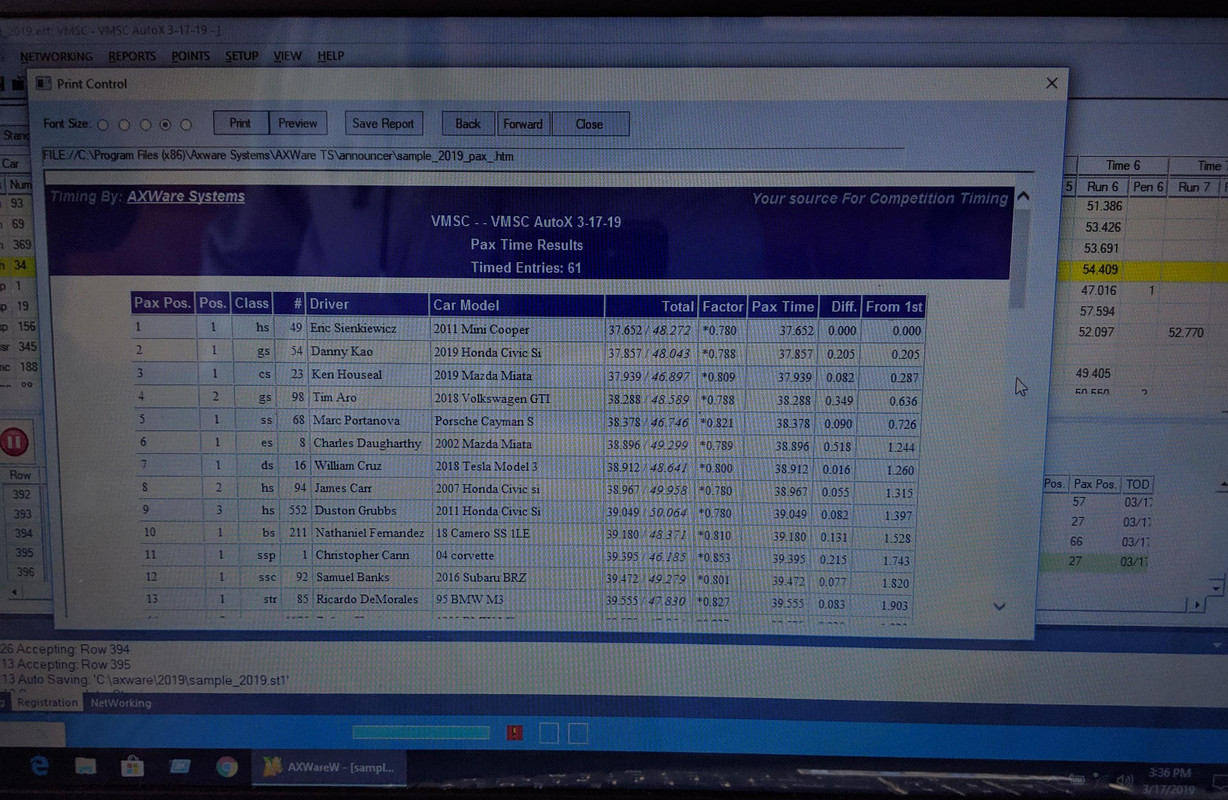Screen dimensions: 1228x800
Task: Open the Preview button
Action: pyautogui.click(x=298, y=123)
